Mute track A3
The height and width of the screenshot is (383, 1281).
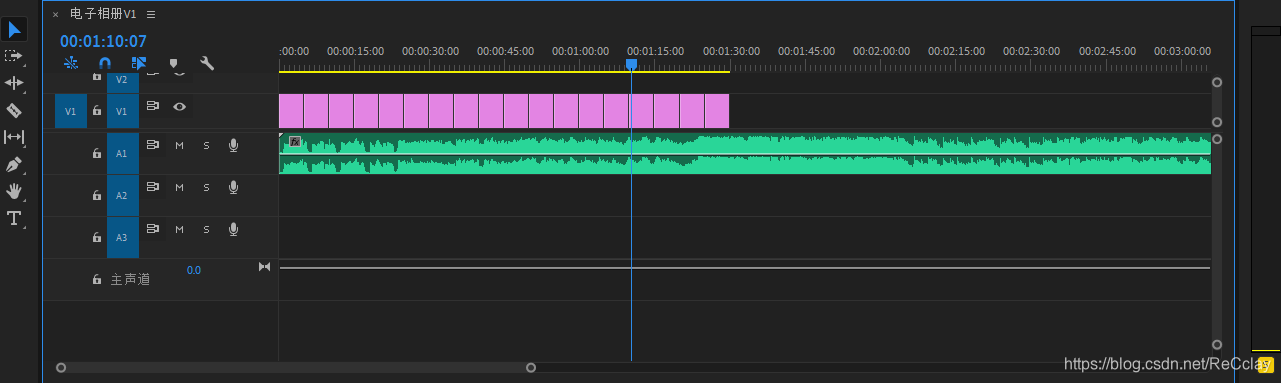pos(180,229)
